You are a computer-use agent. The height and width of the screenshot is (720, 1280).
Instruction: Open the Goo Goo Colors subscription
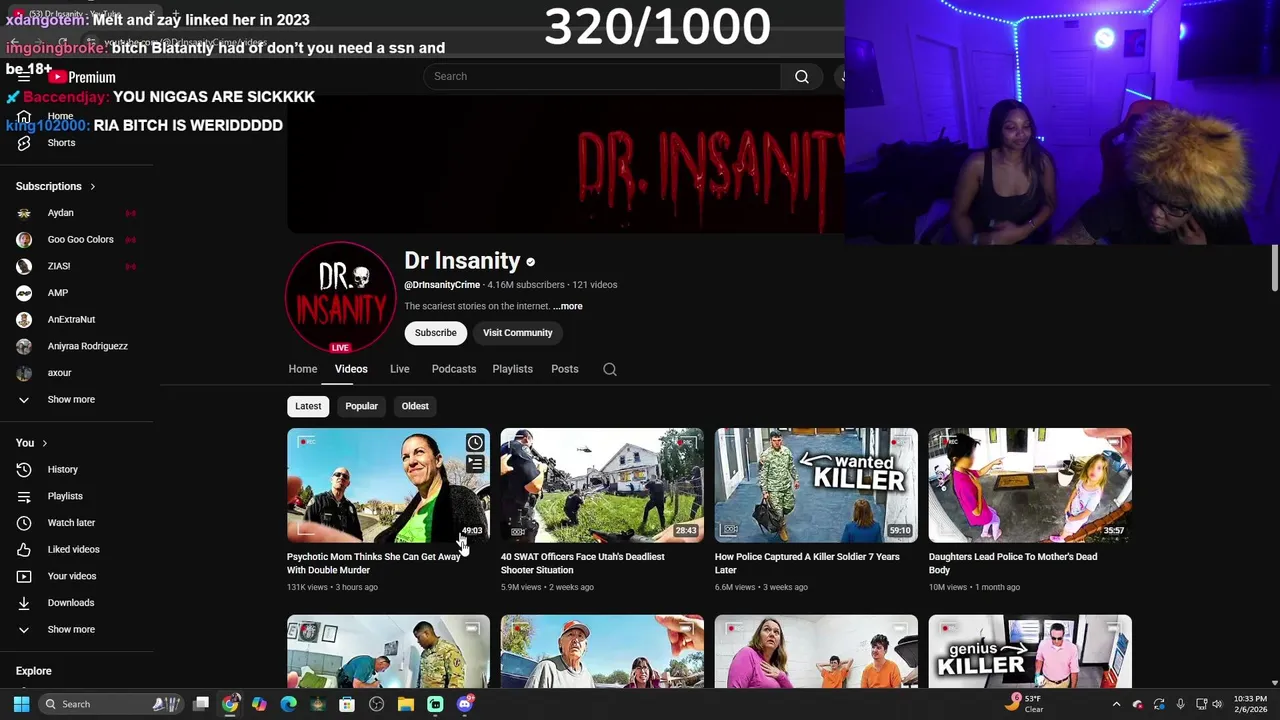80,240
